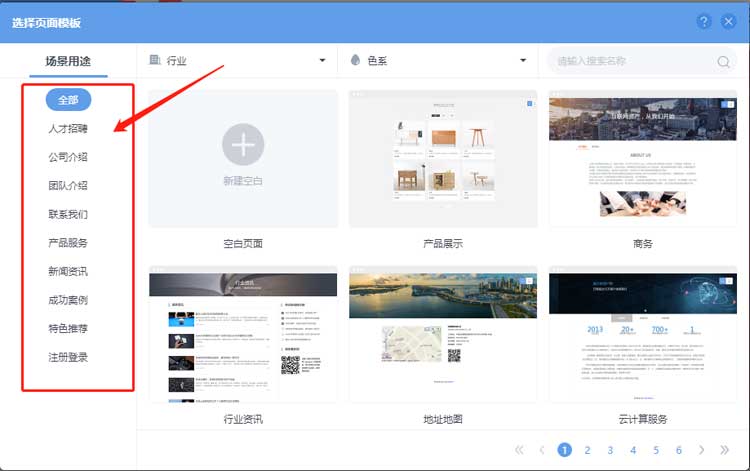Click the help question mark icon
The image size is (750, 471).
point(704,21)
